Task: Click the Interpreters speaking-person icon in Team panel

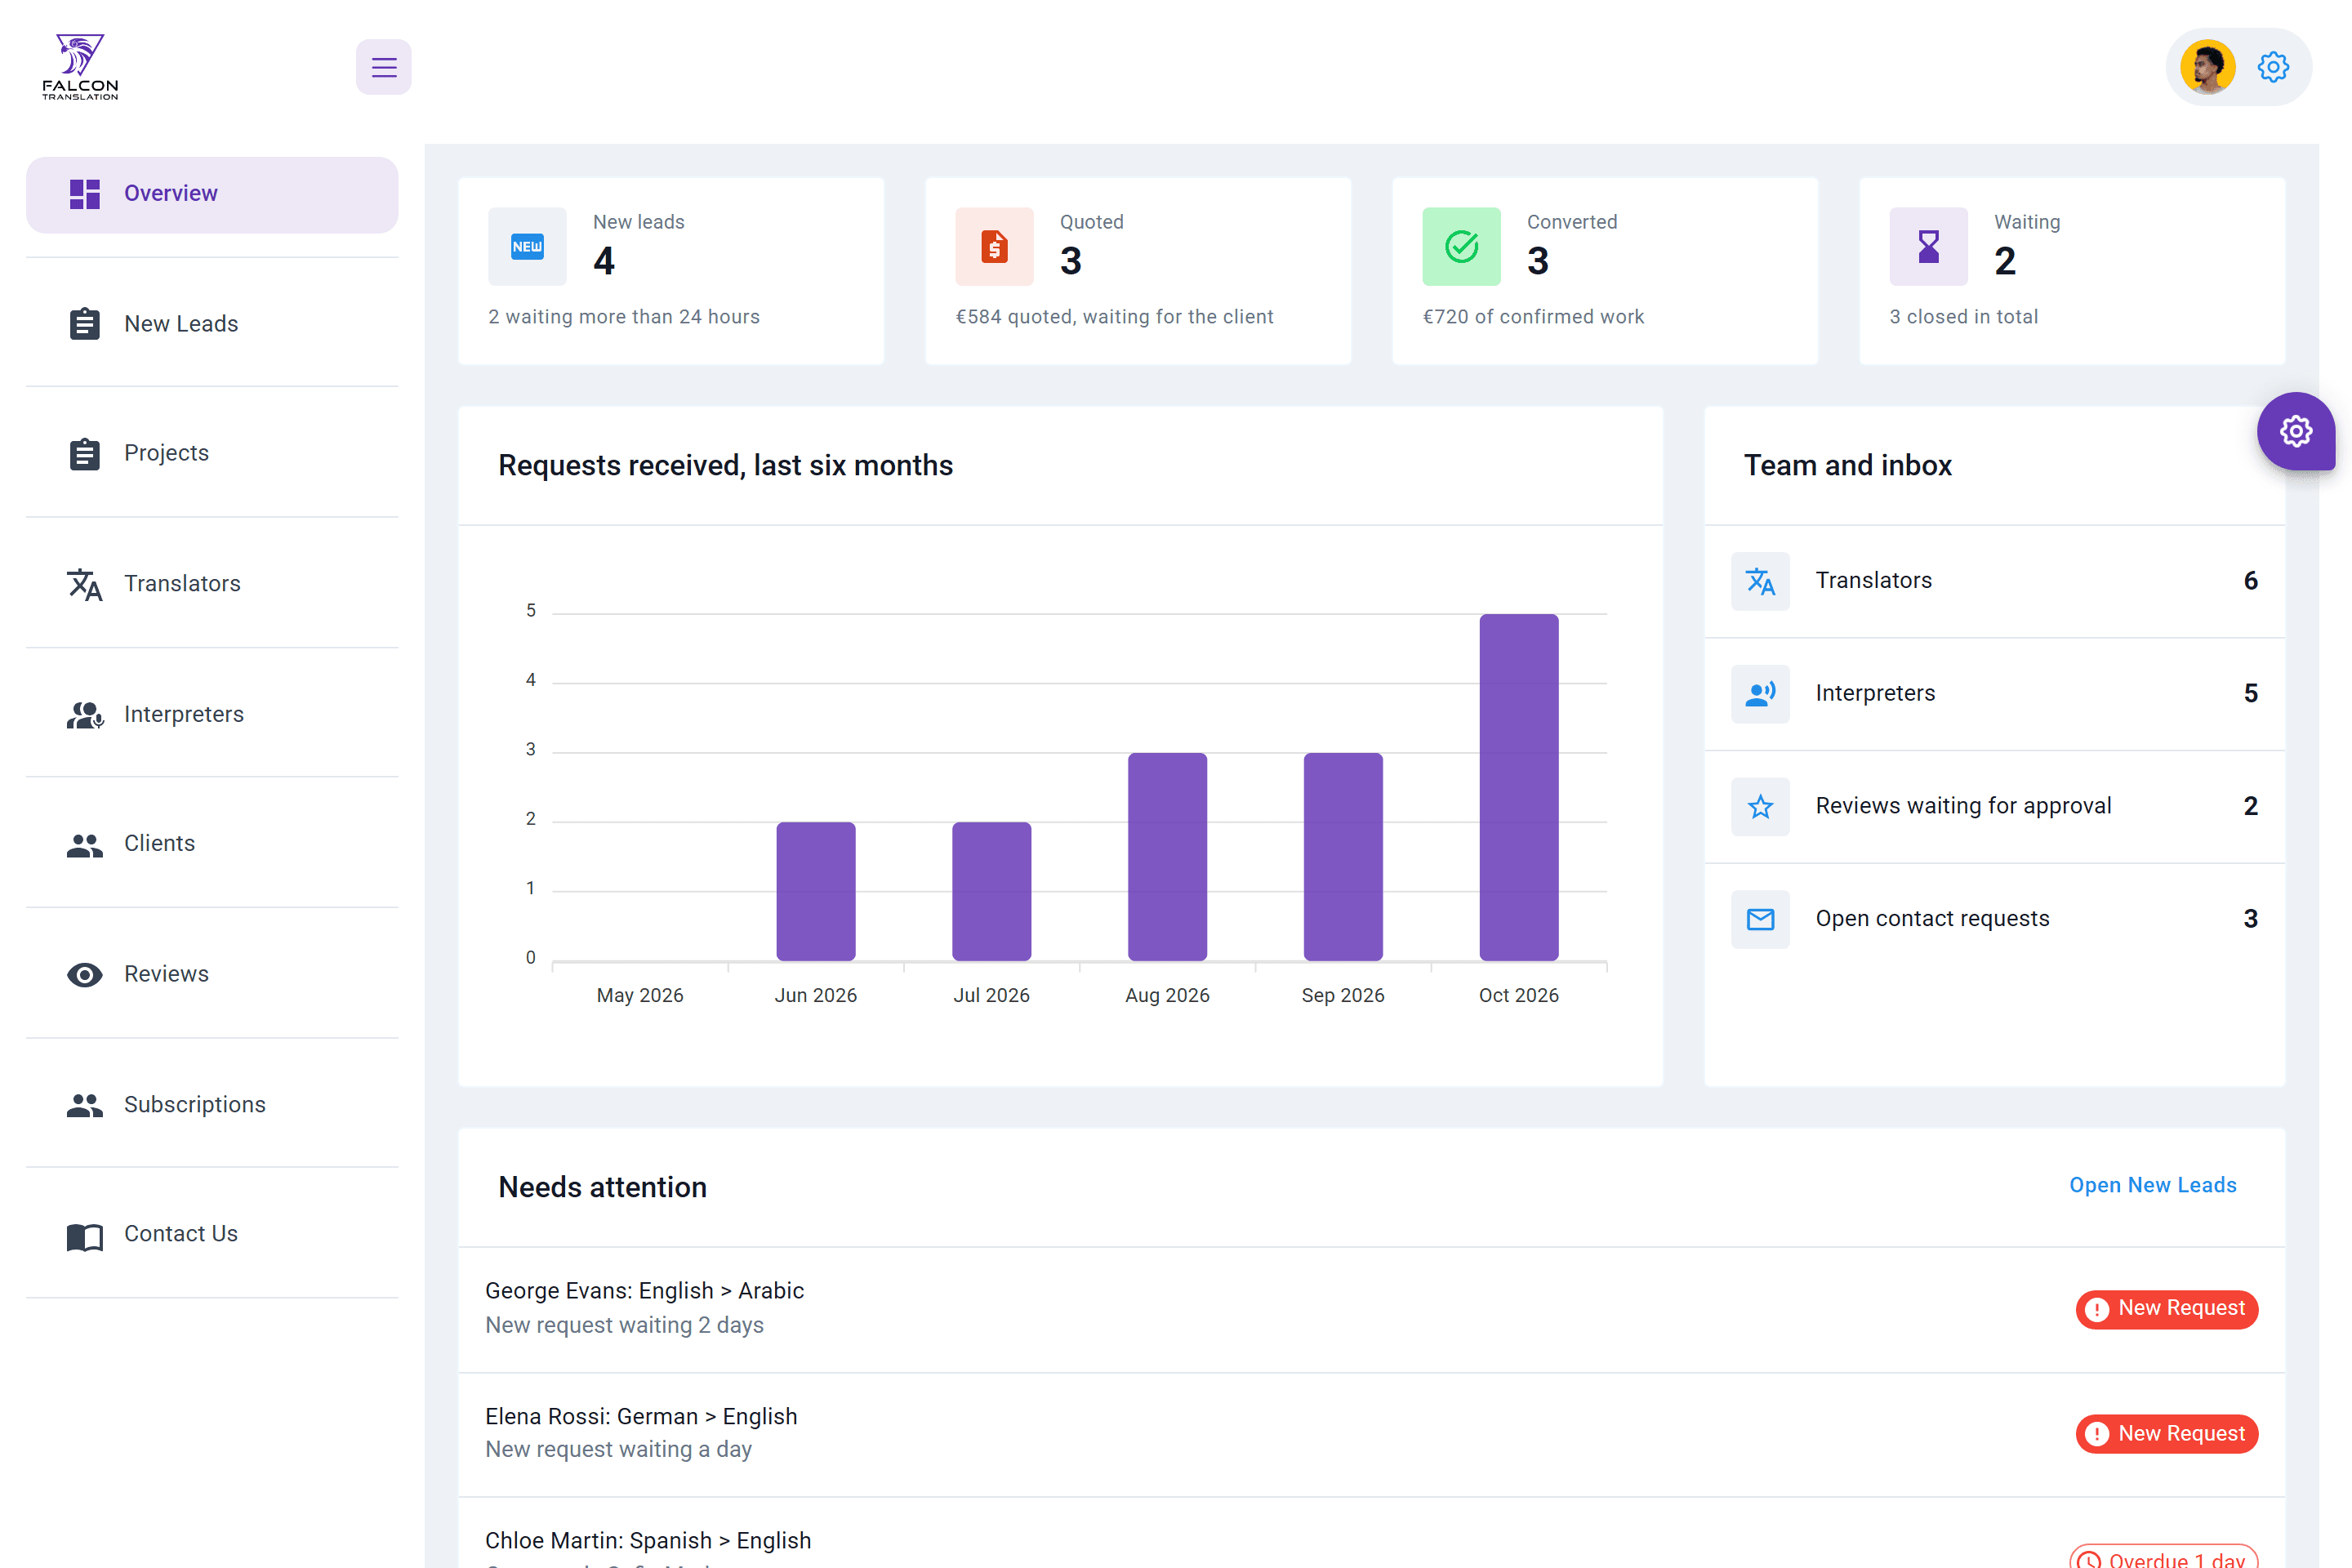Action: (1760, 694)
